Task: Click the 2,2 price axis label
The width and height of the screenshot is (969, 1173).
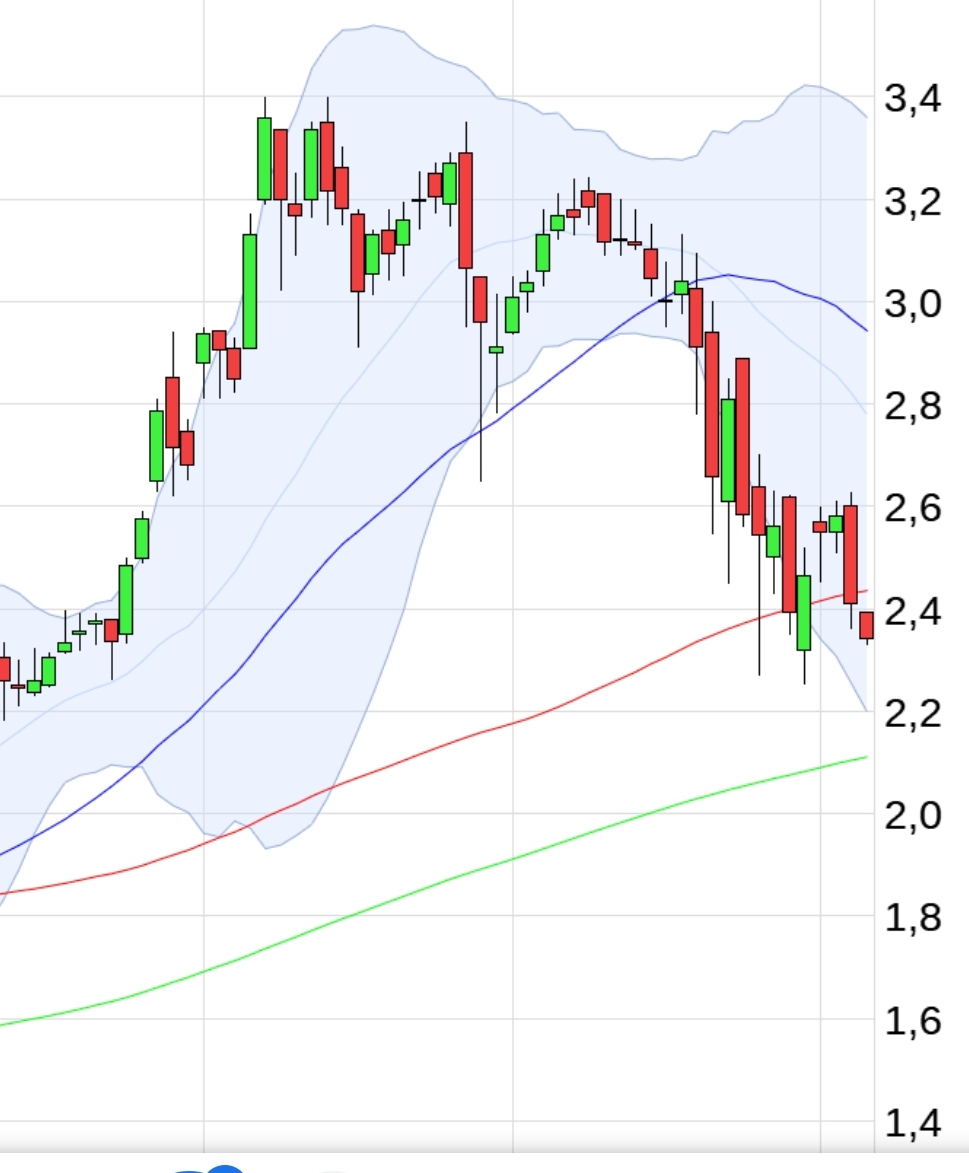Action: pyautogui.click(x=912, y=714)
